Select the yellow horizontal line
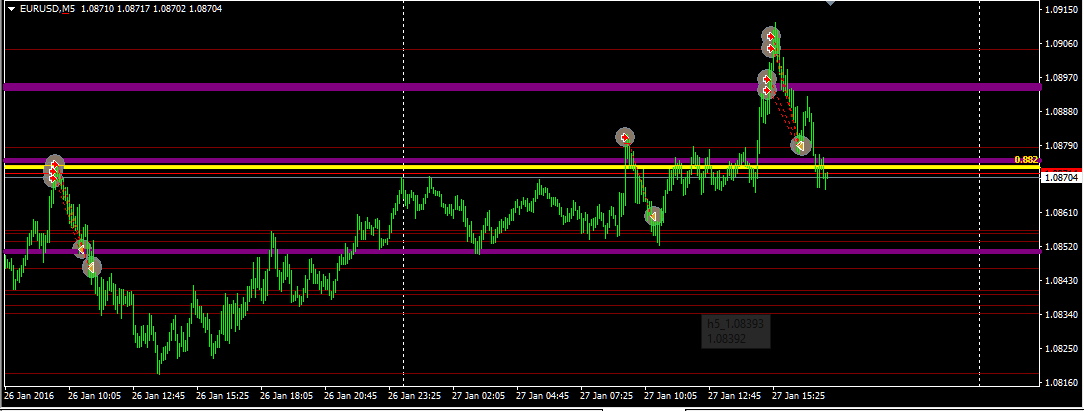1084x411 pixels. click(522, 166)
